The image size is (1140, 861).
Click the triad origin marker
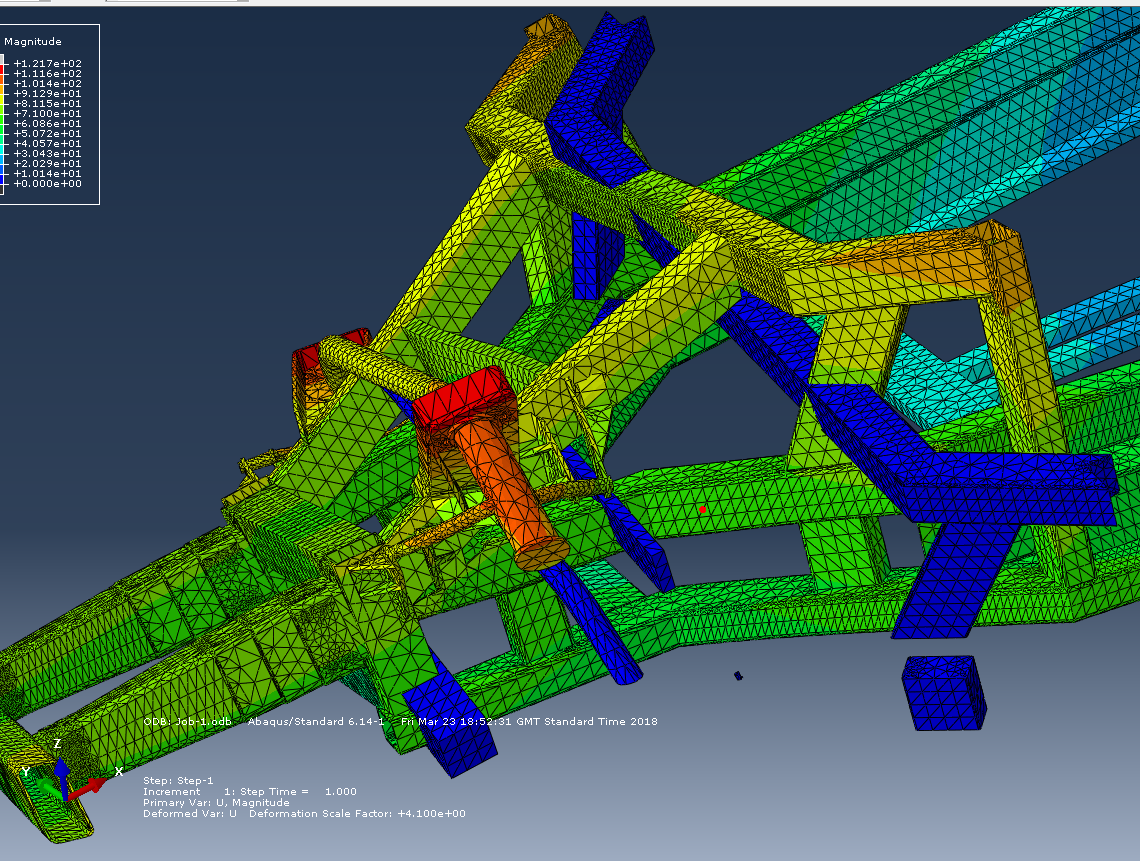[67, 800]
